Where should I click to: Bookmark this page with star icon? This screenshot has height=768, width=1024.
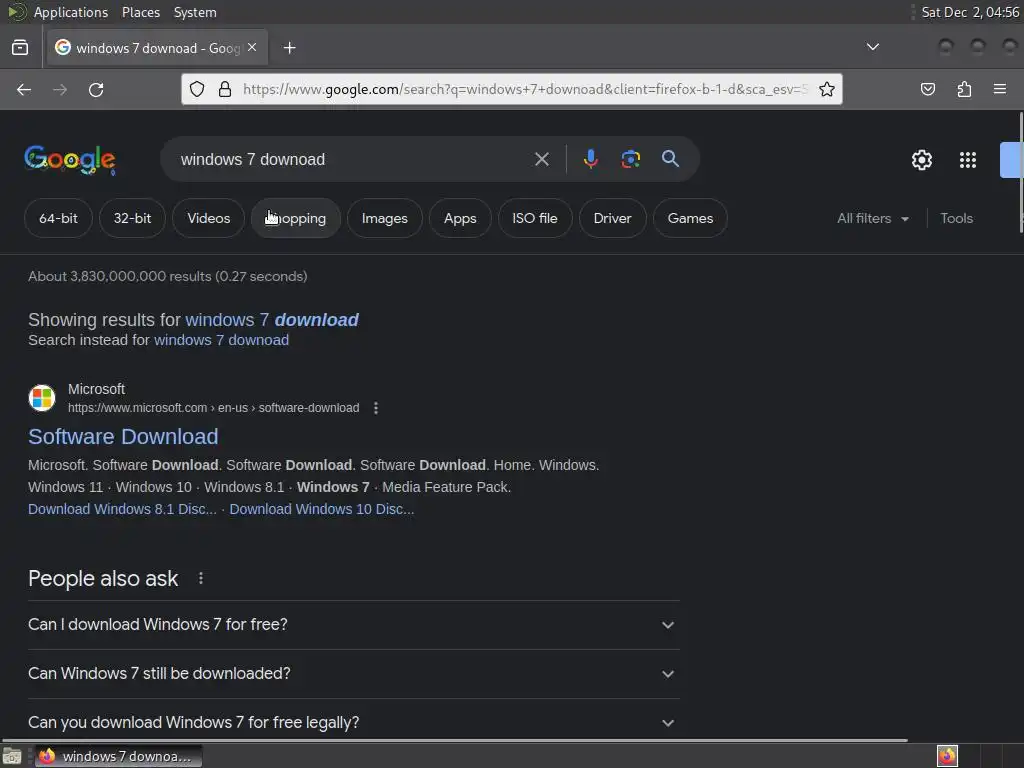(827, 89)
